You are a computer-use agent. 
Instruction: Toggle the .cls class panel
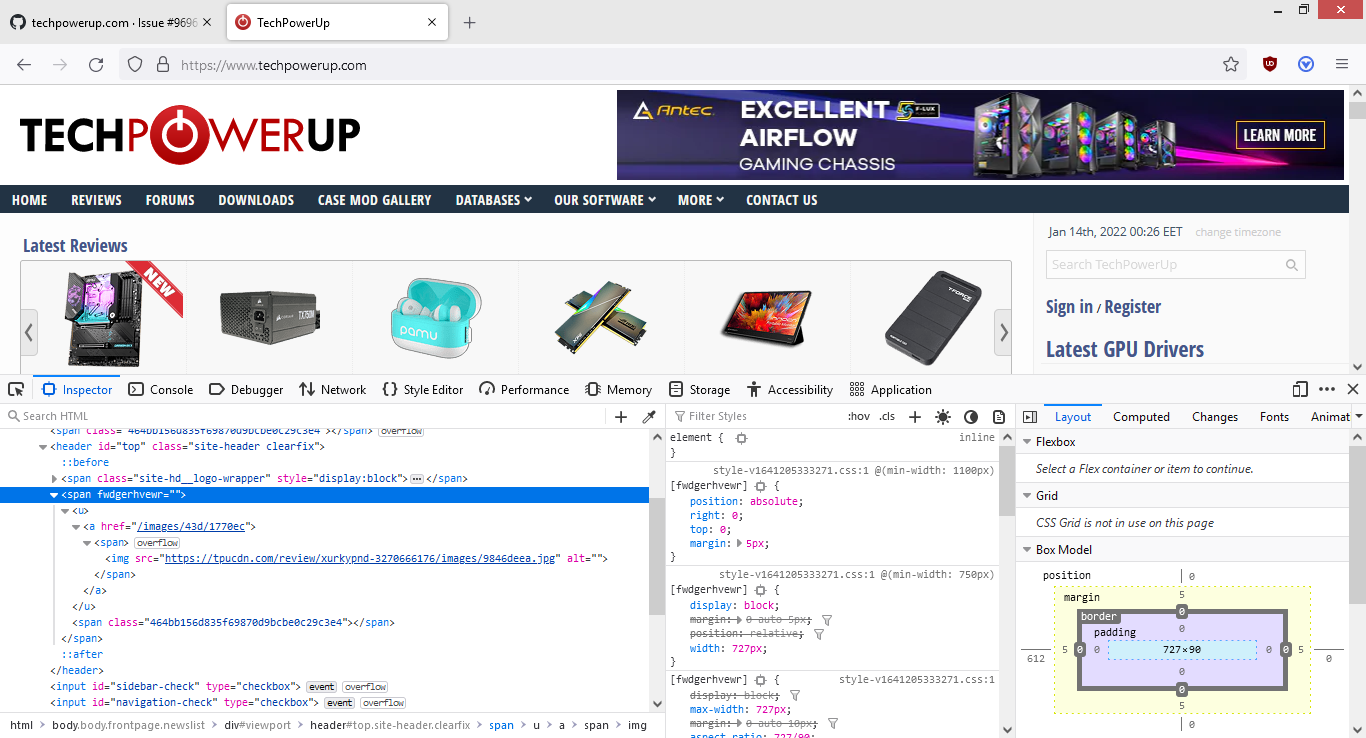click(x=886, y=416)
